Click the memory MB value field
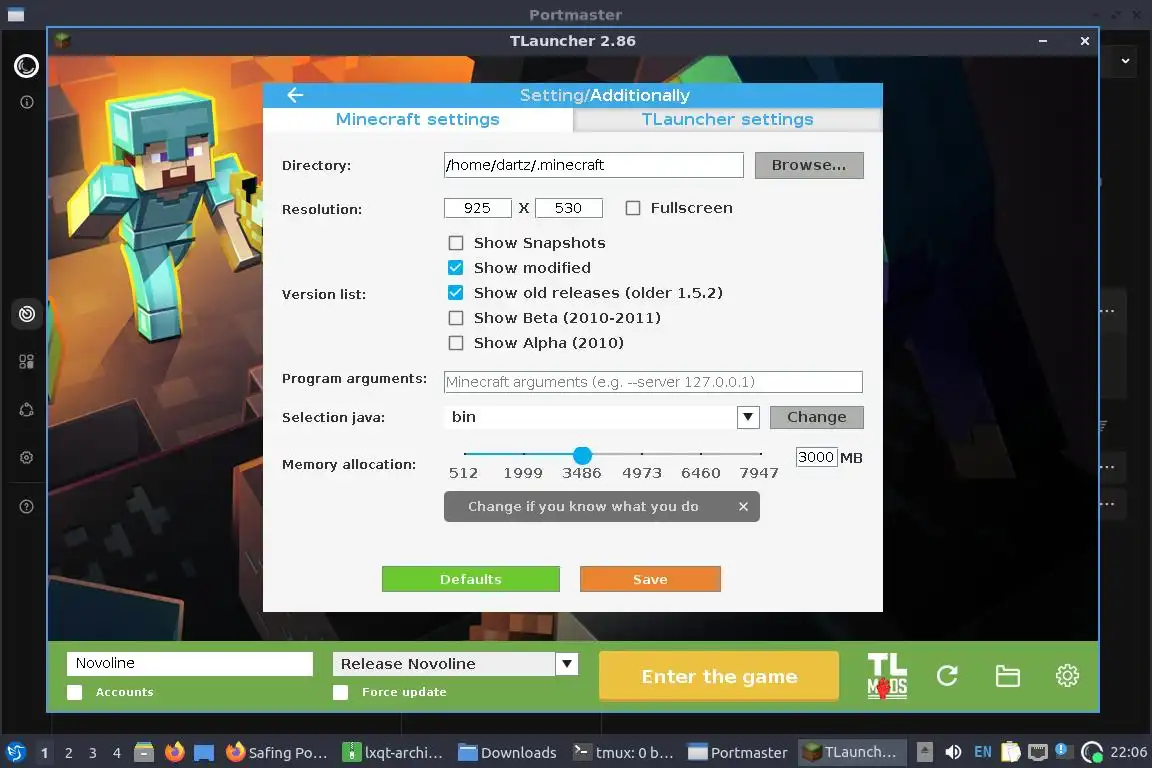Viewport: 1152px width, 768px height. (816, 457)
